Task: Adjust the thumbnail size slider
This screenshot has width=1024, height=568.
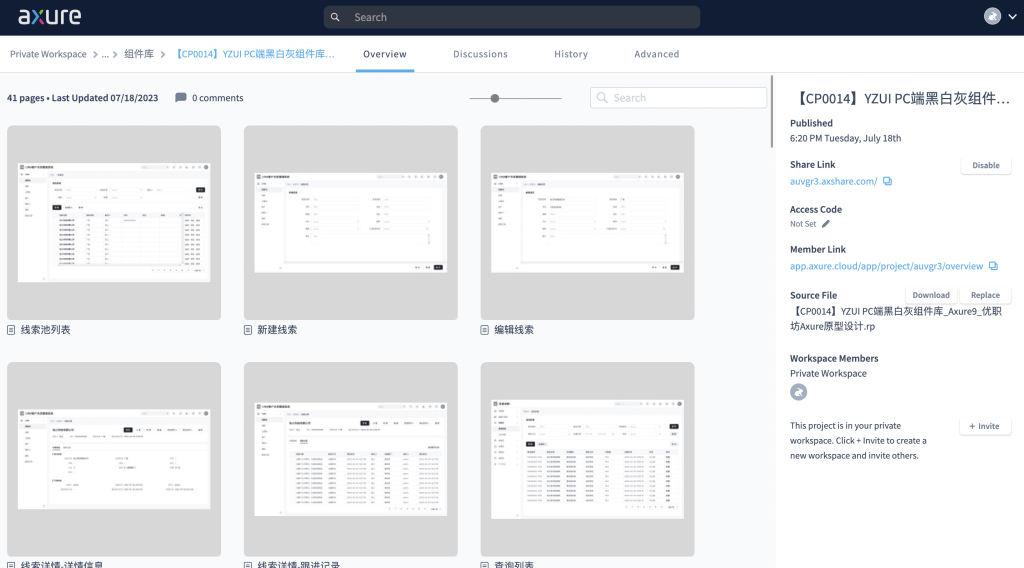Action: pyautogui.click(x=495, y=98)
